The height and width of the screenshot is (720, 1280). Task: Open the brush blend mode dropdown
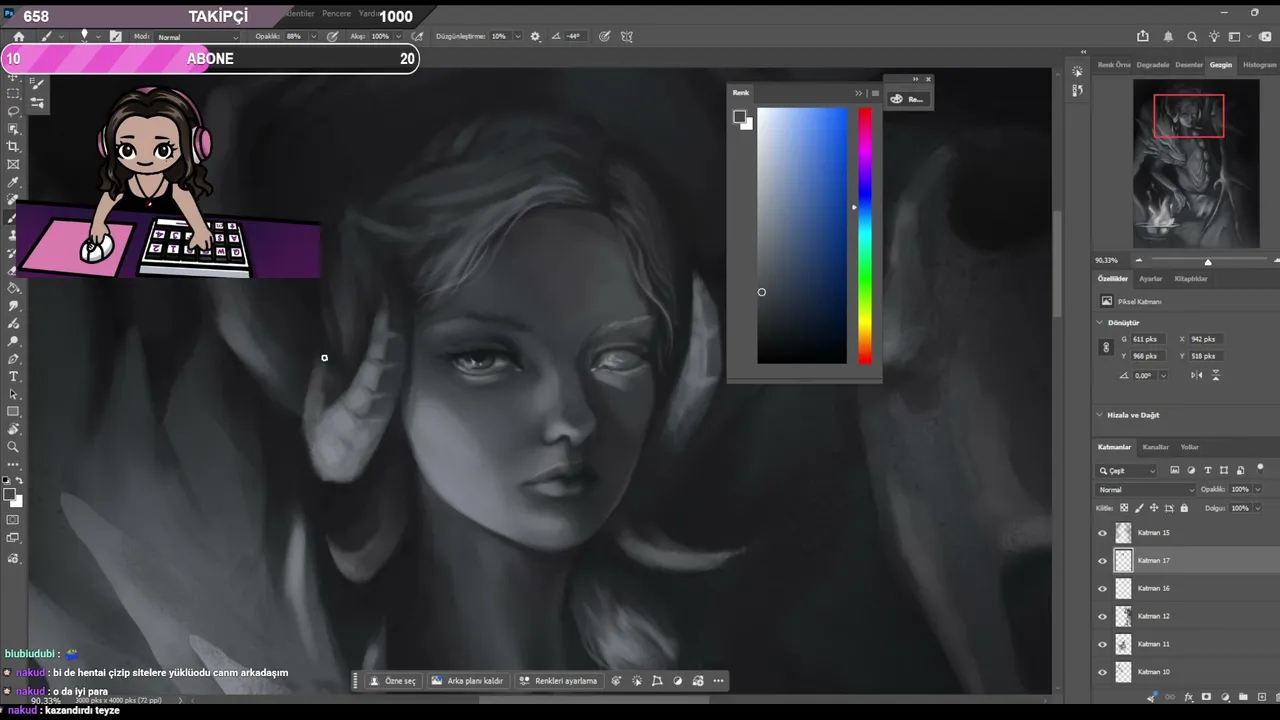197,37
